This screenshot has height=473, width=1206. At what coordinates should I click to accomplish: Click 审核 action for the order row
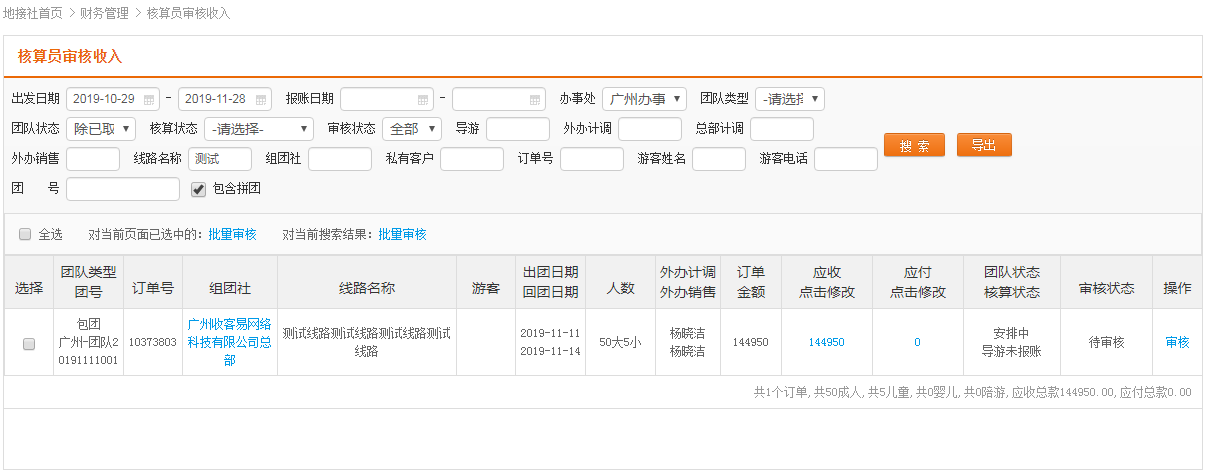tap(1177, 342)
